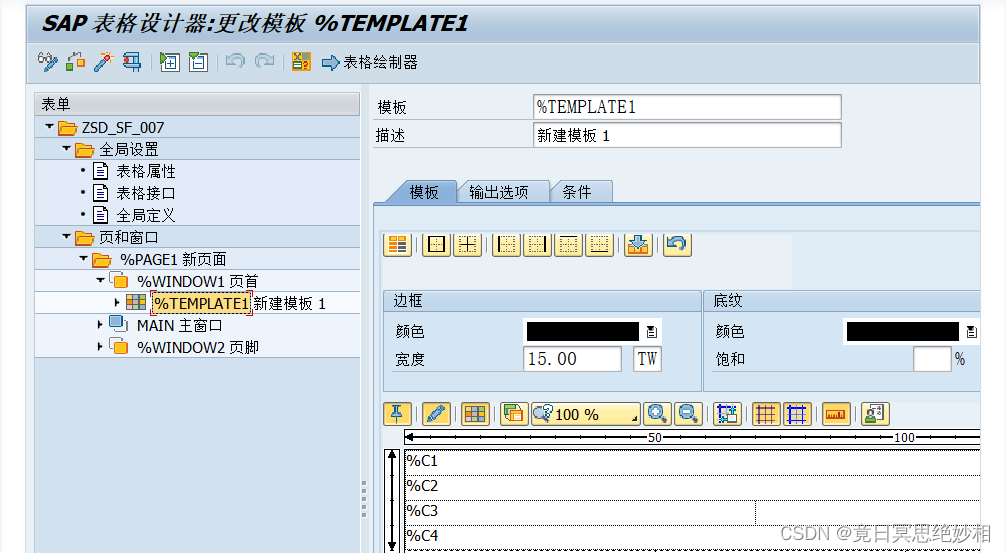Collapse the 页和窗口 folder
The image size is (1006, 553).
[x=66, y=237]
